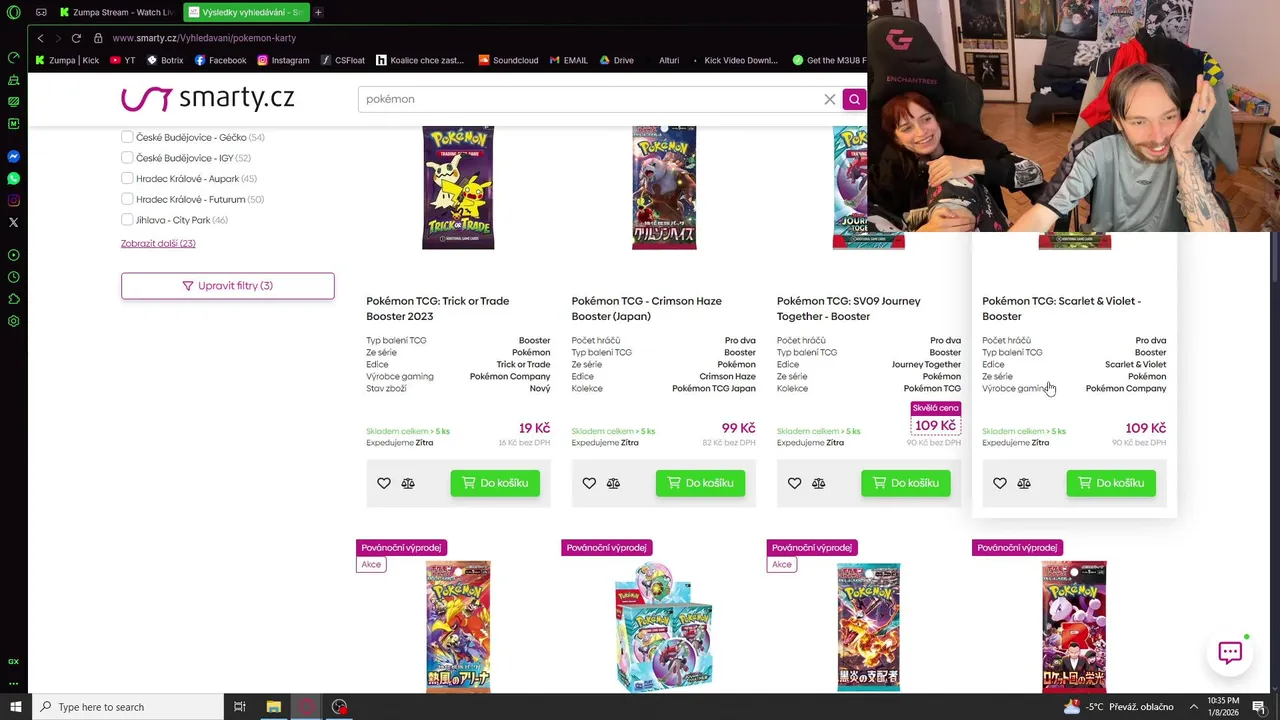Open a new browser tab
Image resolution: width=1280 pixels, height=720 pixels.
pos(318,12)
